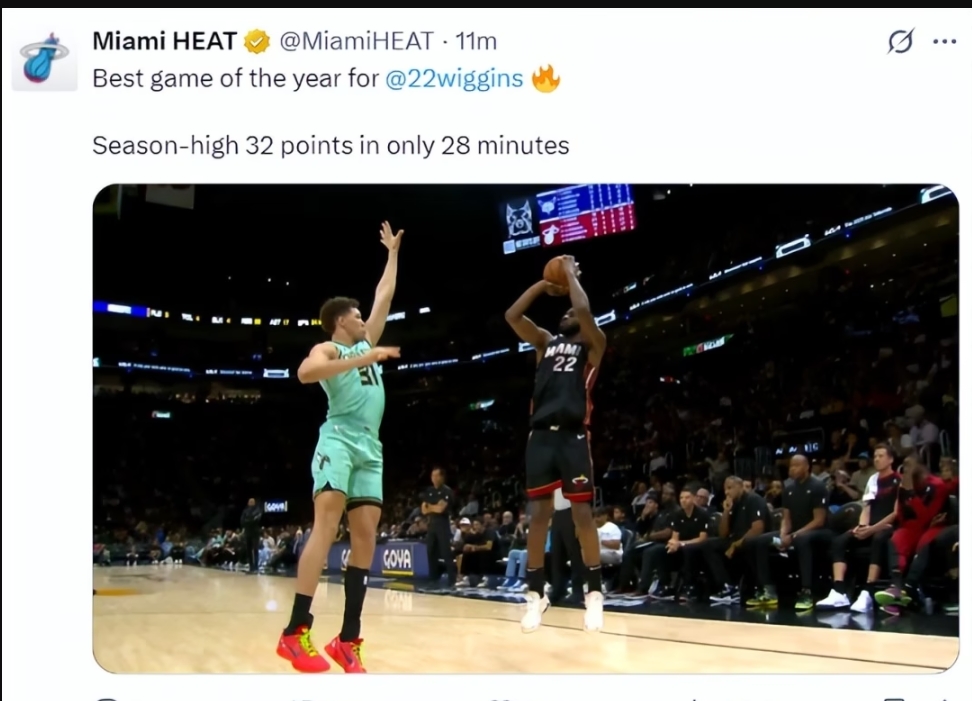Click the gold verified badge
Viewport: 972px width, 701px height.
(257, 42)
